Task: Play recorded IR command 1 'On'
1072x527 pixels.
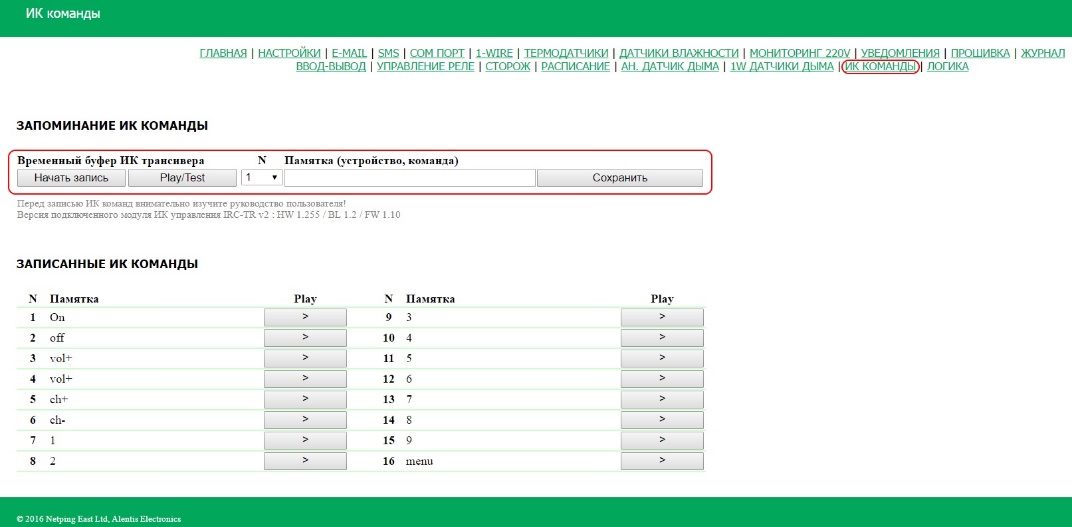Action: click(x=305, y=317)
